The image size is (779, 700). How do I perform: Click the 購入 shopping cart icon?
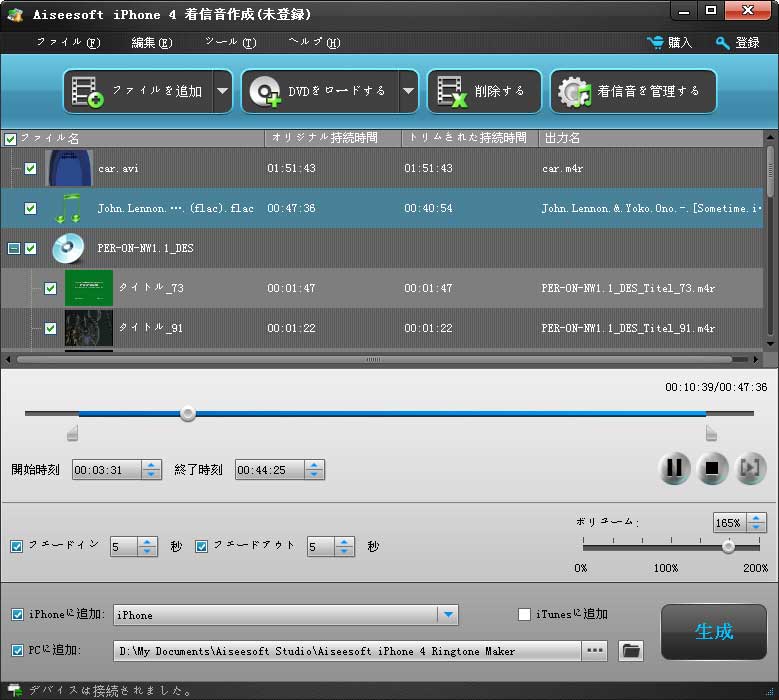pyautogui.click(x=656, y=43)
